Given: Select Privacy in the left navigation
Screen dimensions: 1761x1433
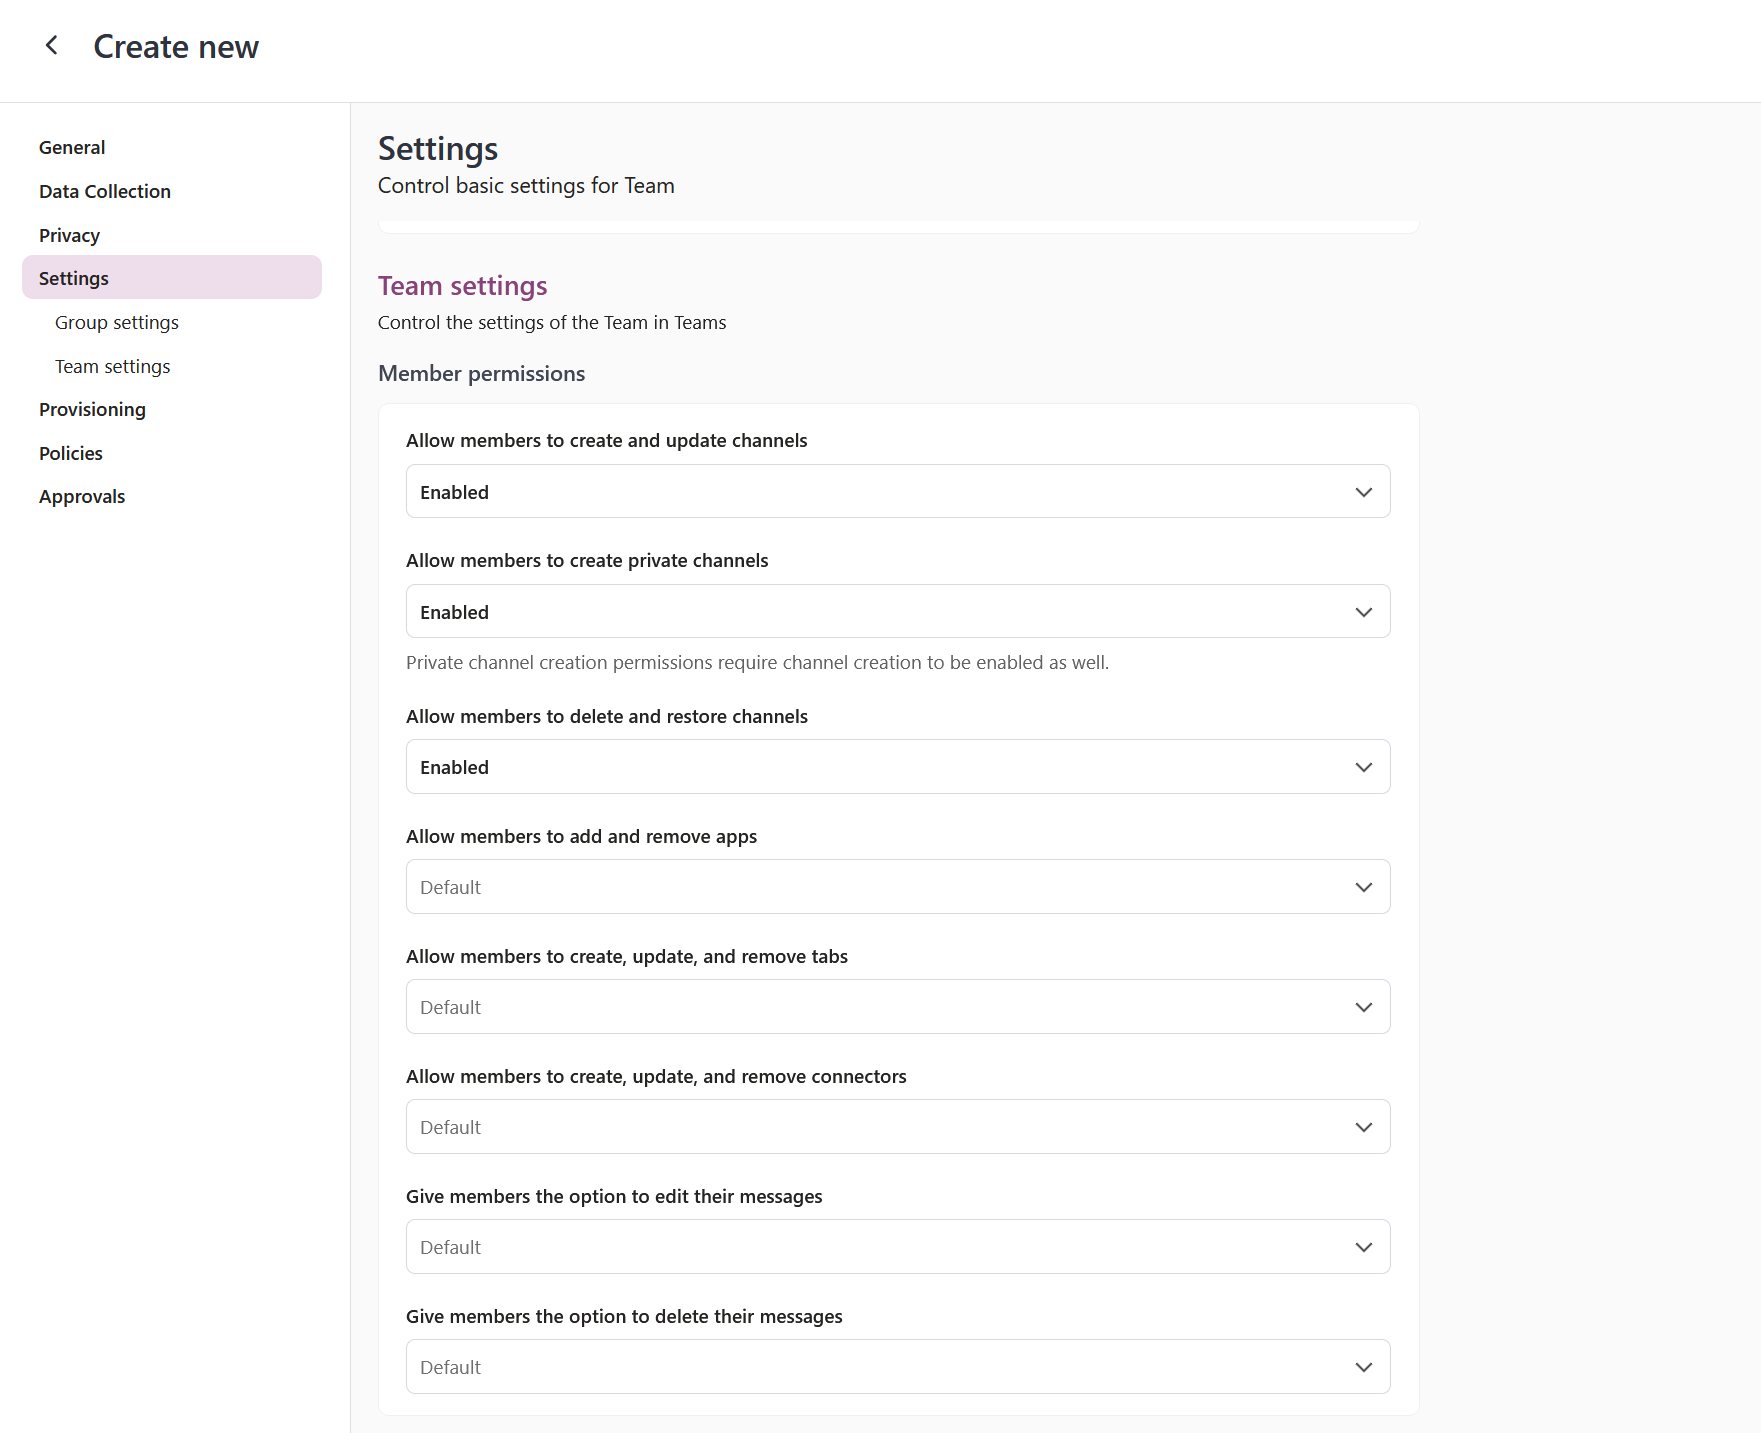Looking at the screenshot, I should tap(69, 235).
